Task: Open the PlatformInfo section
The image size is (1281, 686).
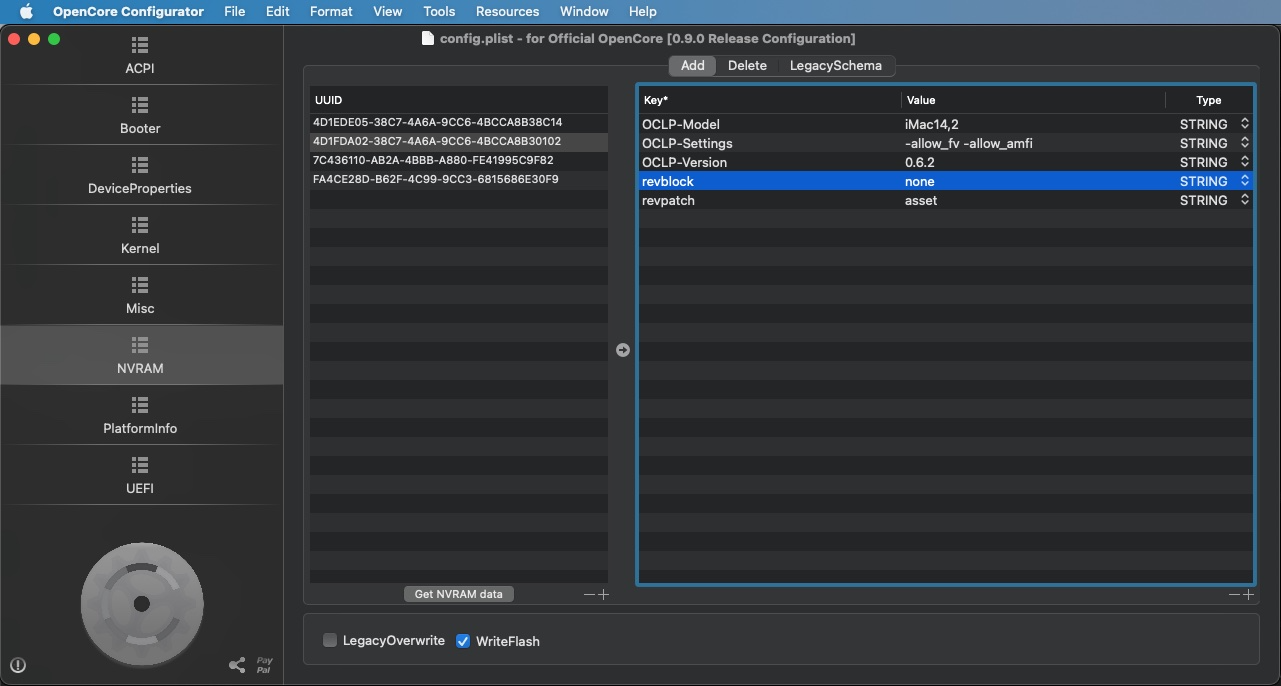Action: pos(140,416)
